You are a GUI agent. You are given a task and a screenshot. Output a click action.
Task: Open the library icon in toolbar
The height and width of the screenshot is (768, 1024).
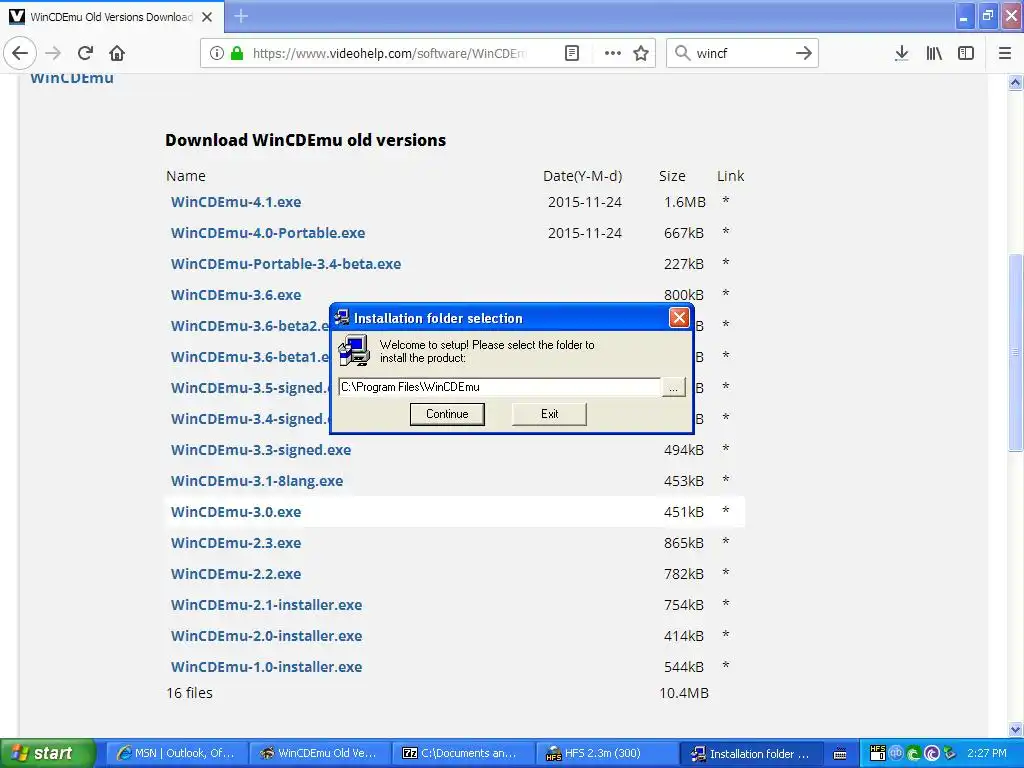click(934, 53)
